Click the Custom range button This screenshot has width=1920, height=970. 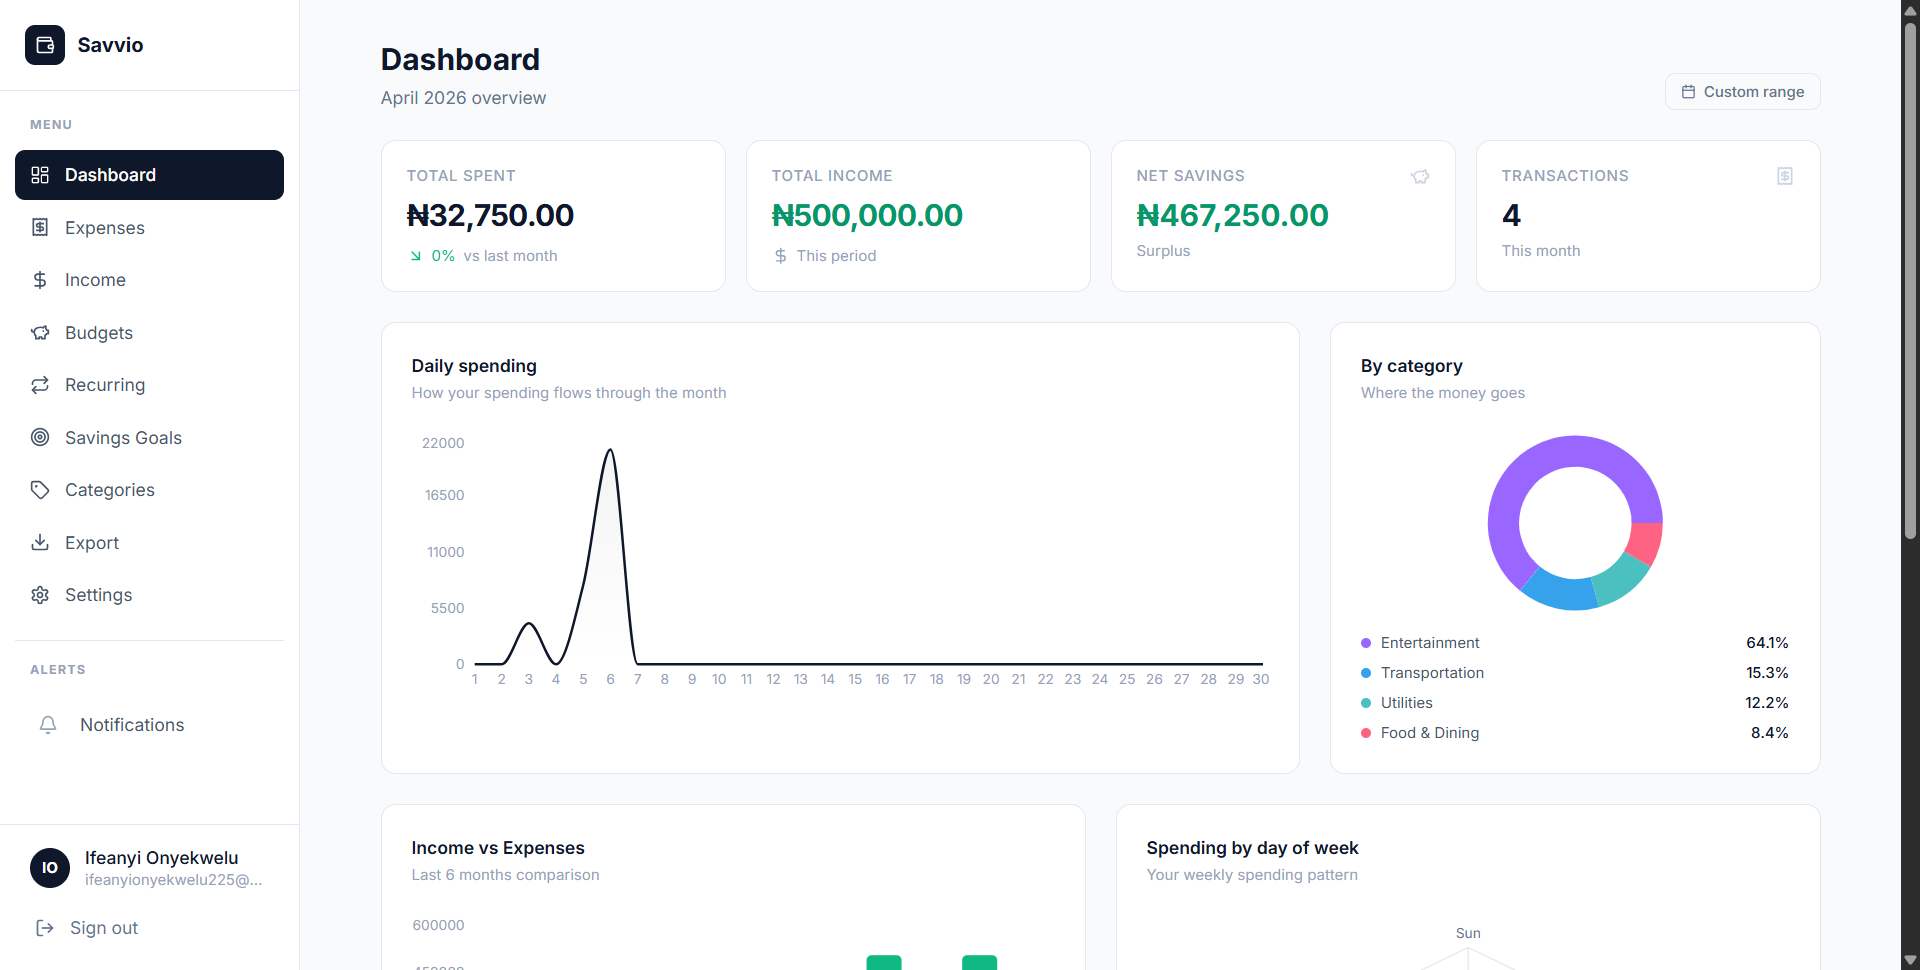pyautogui.click(x=1742, y=91)
